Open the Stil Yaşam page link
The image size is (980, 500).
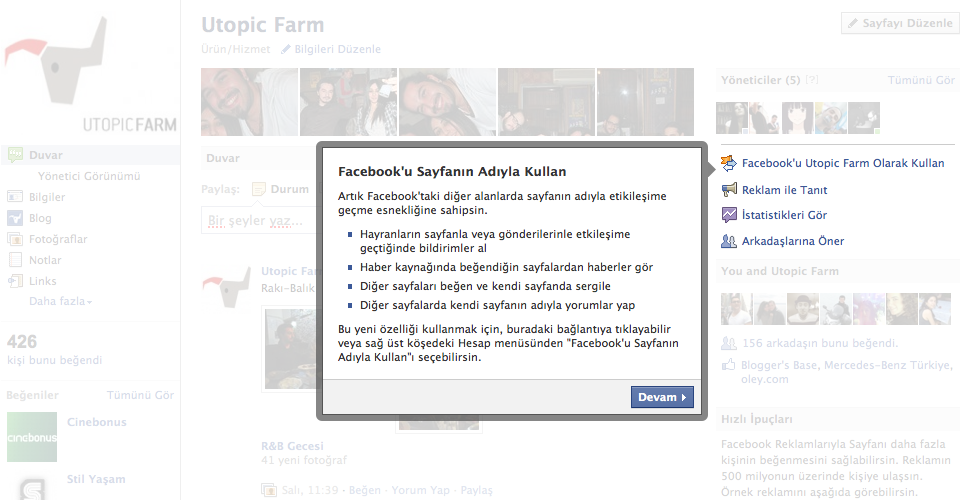(96, 479)
